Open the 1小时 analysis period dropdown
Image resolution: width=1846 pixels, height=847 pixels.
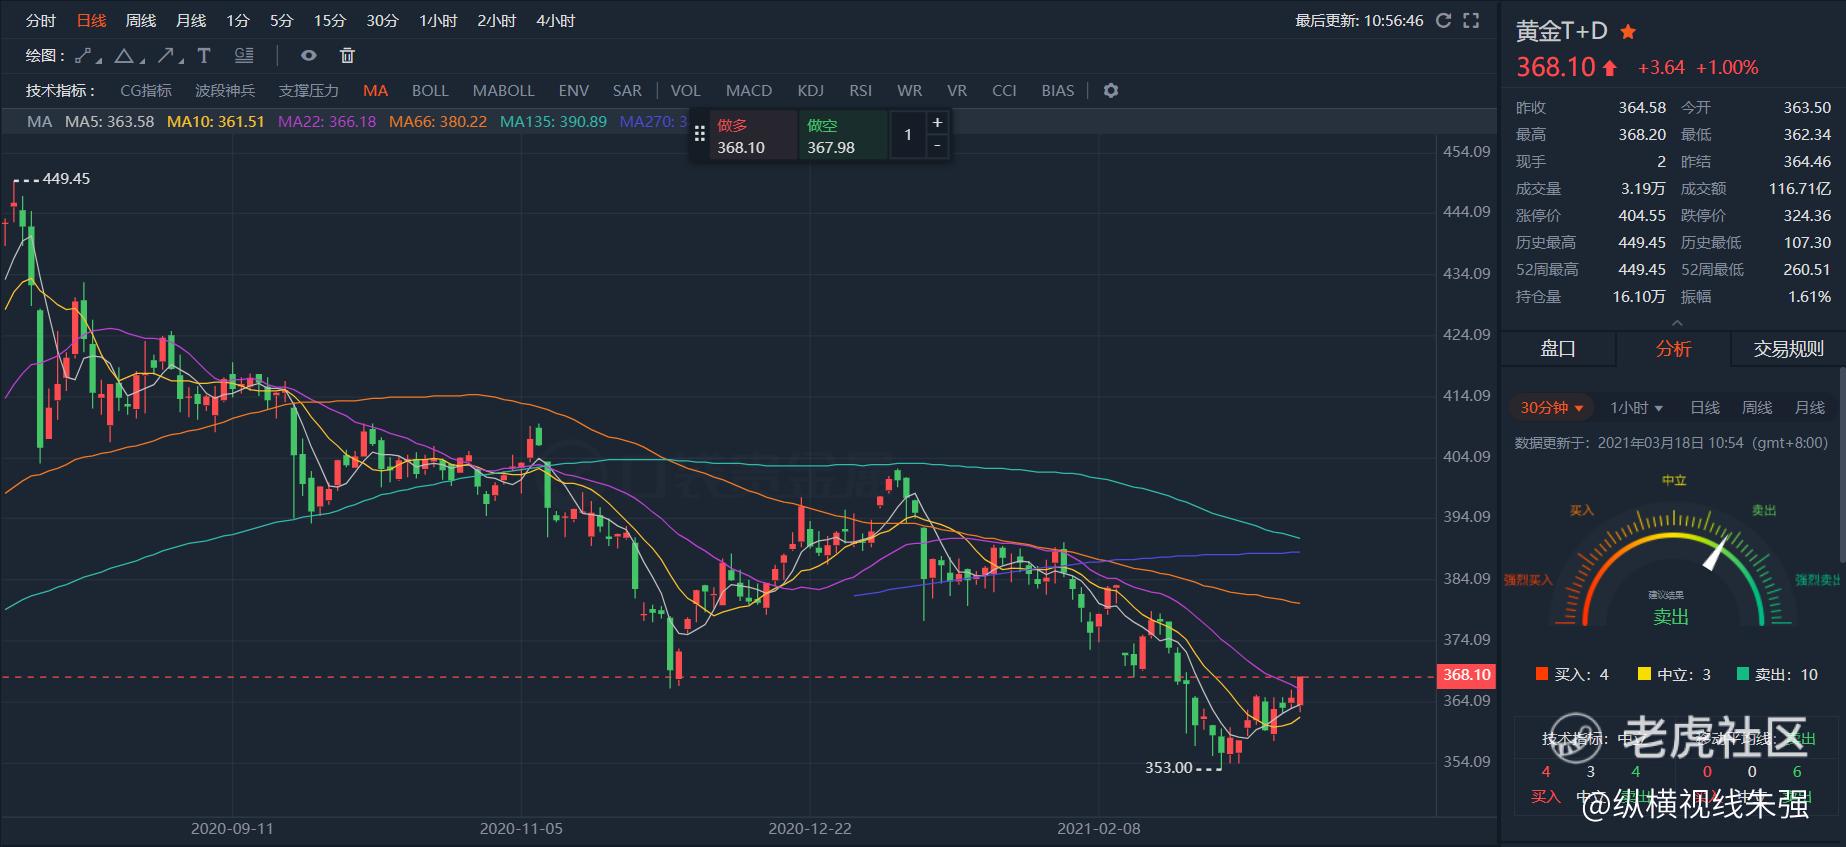click(1636, 408)
